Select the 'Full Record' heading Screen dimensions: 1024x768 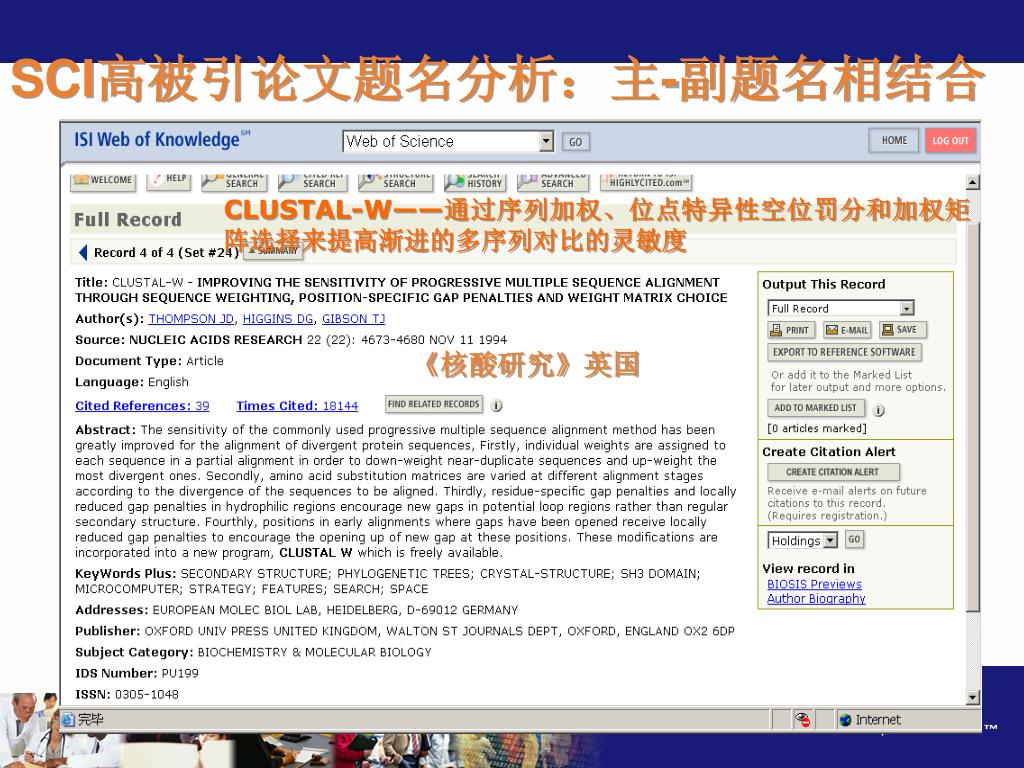(x=127, y=219)
